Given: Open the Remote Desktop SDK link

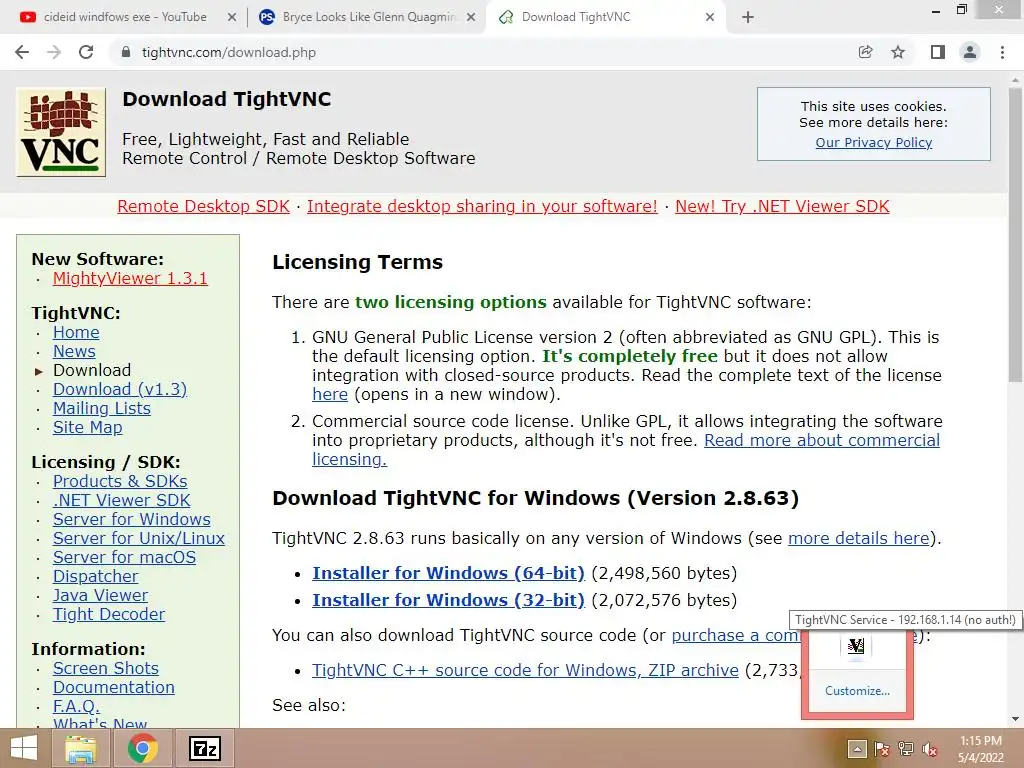Looking at the screenshot, I should [x=203, y=206].
